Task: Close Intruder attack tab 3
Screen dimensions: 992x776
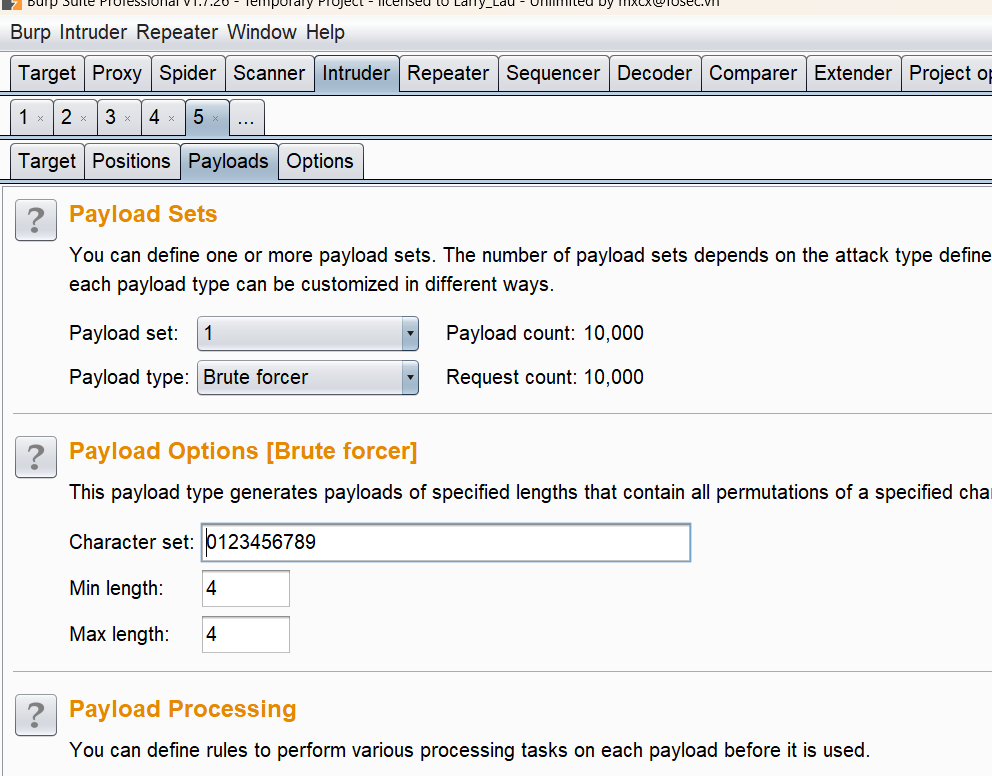Action: (128, 118)
